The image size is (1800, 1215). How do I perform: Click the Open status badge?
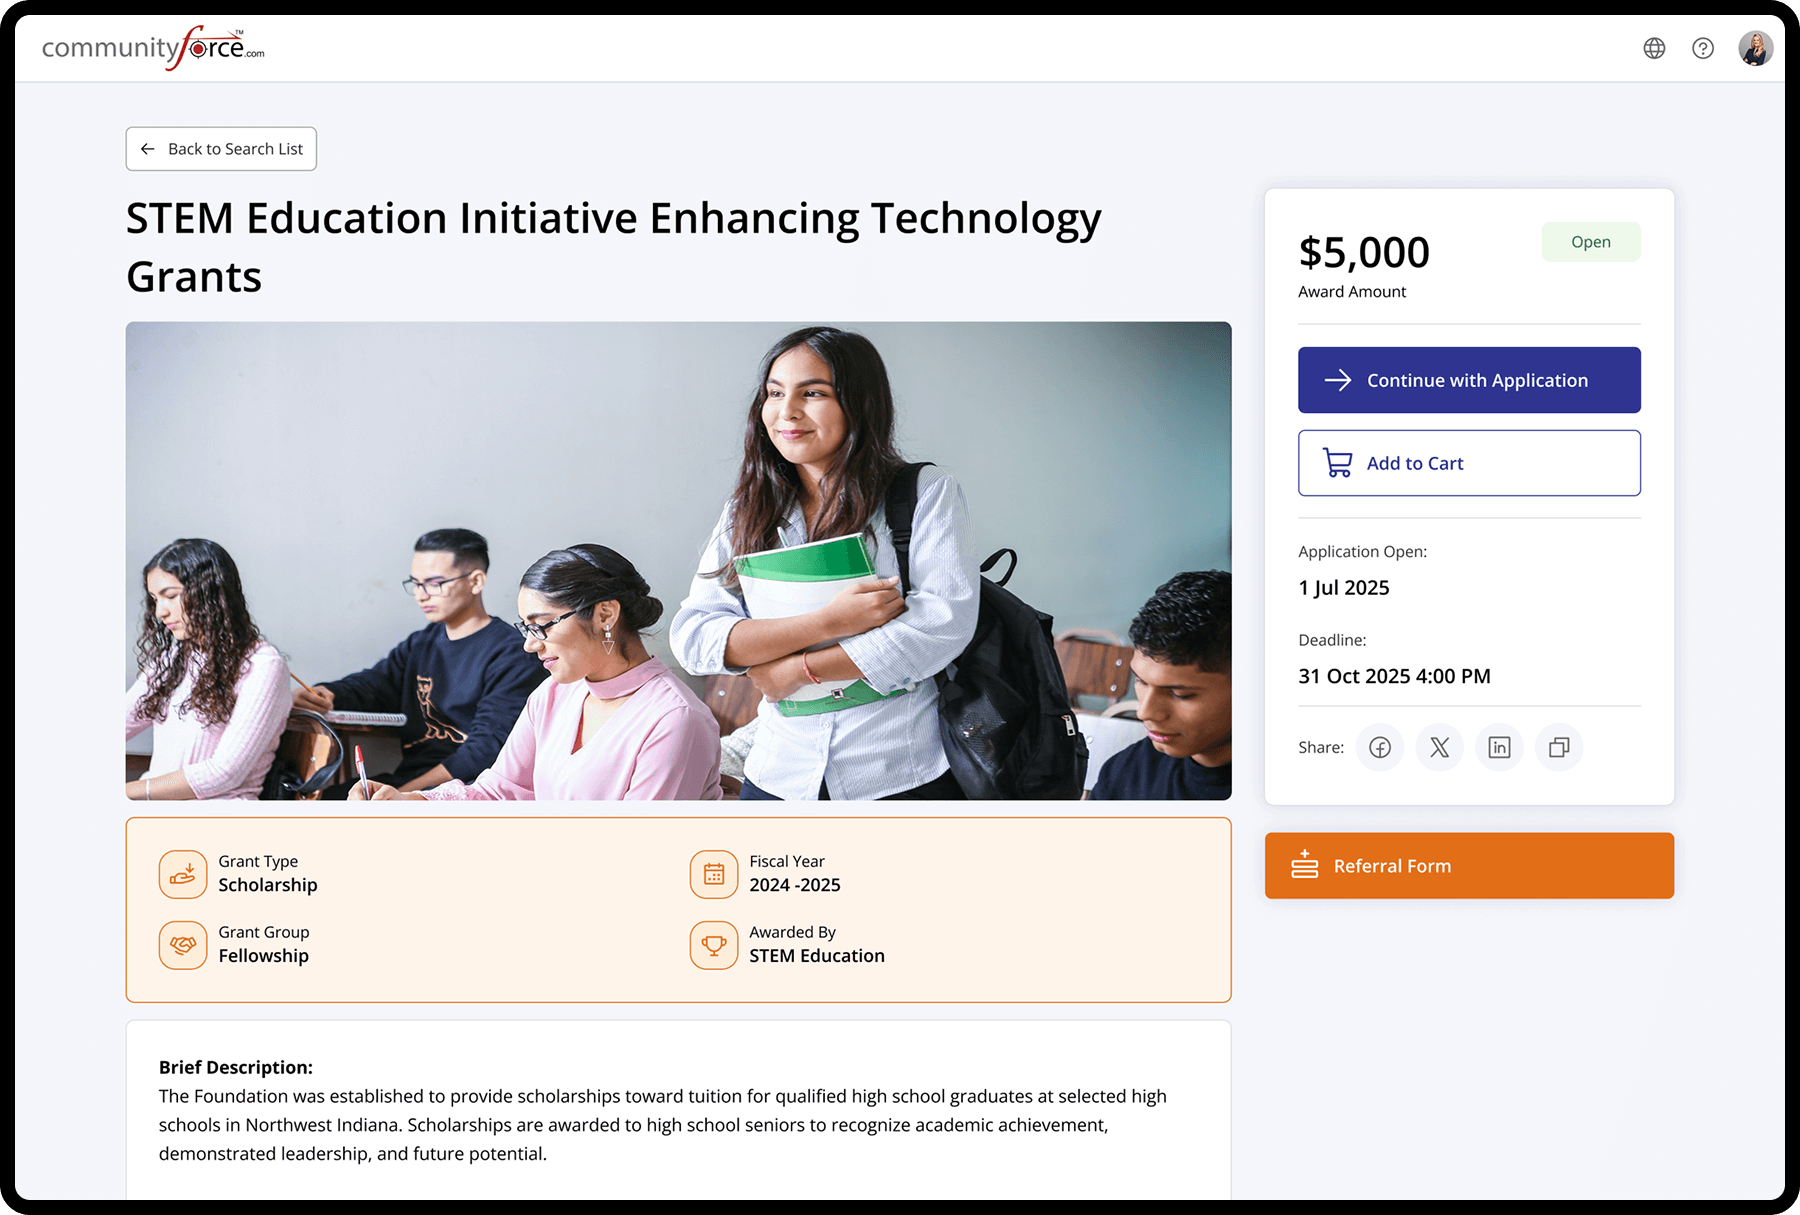pos(1590,242)
